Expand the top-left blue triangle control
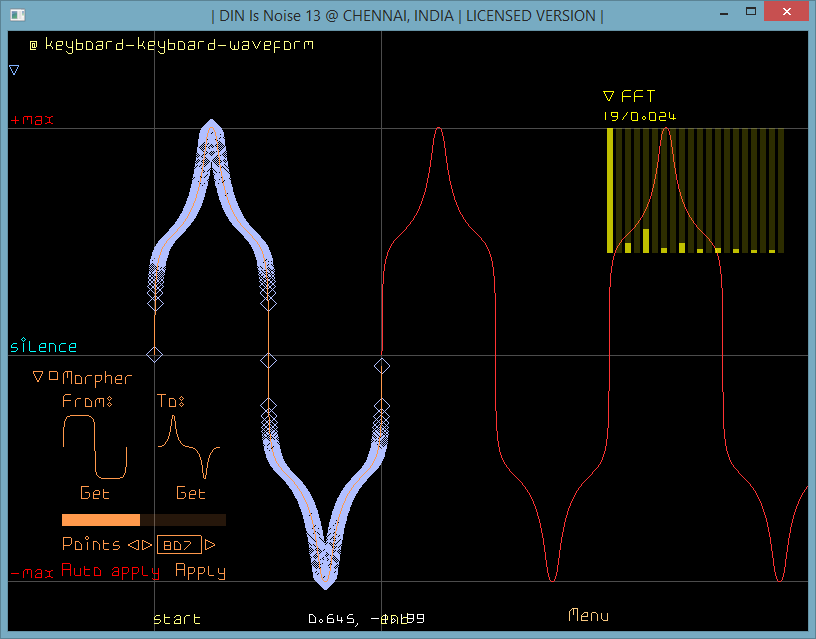 [14, 70]
